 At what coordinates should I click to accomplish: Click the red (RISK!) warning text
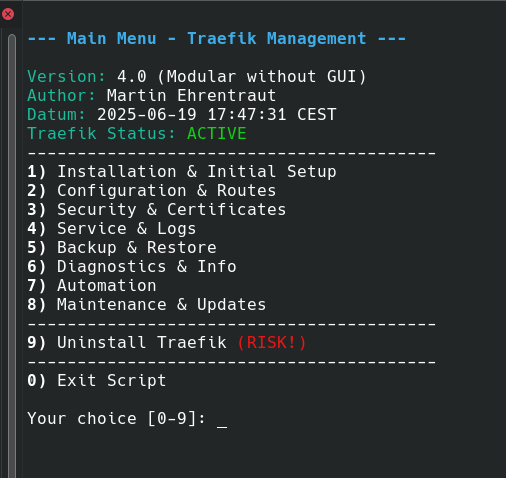tap(272, 343)
